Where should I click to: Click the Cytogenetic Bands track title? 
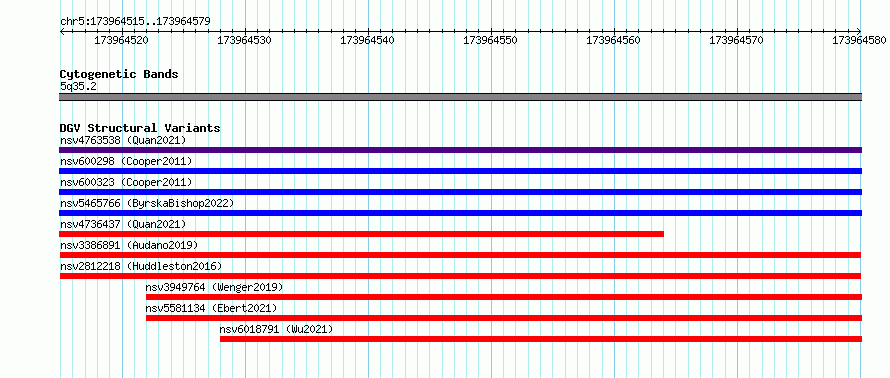[x=119, y=74]
